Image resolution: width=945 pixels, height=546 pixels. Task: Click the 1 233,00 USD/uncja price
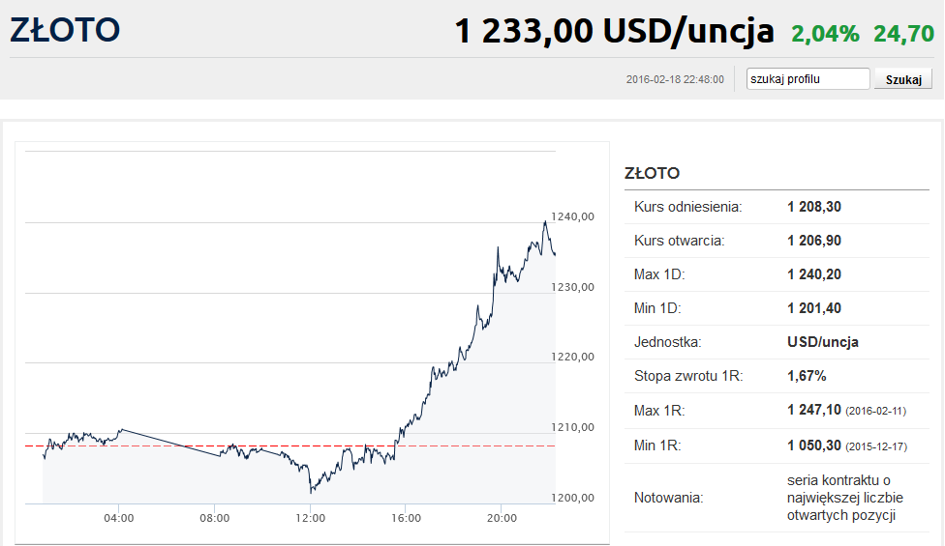(x=614, y=31)
